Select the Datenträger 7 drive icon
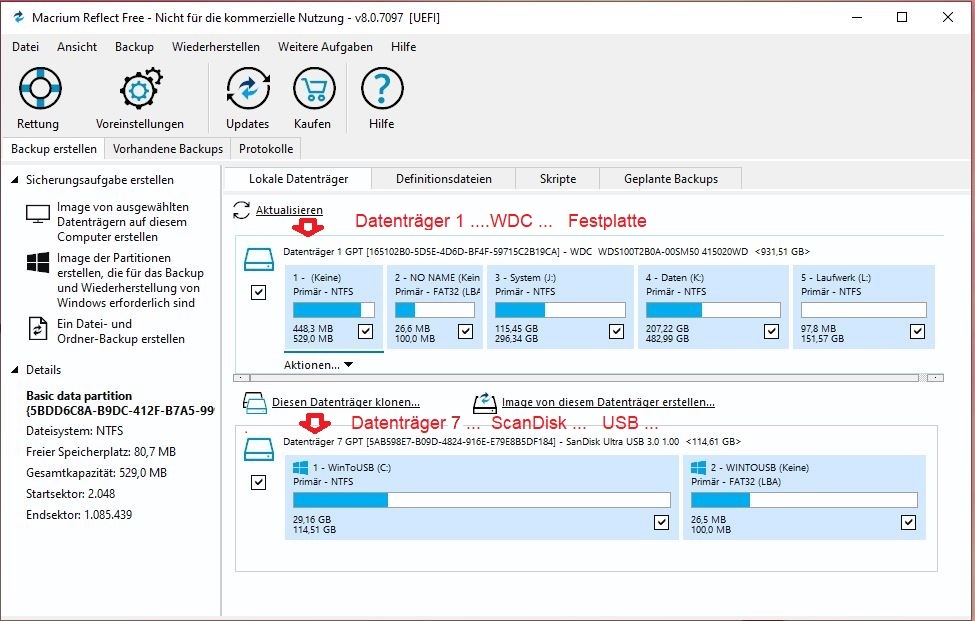Screen dimensions: 975x621 (259, 449)
